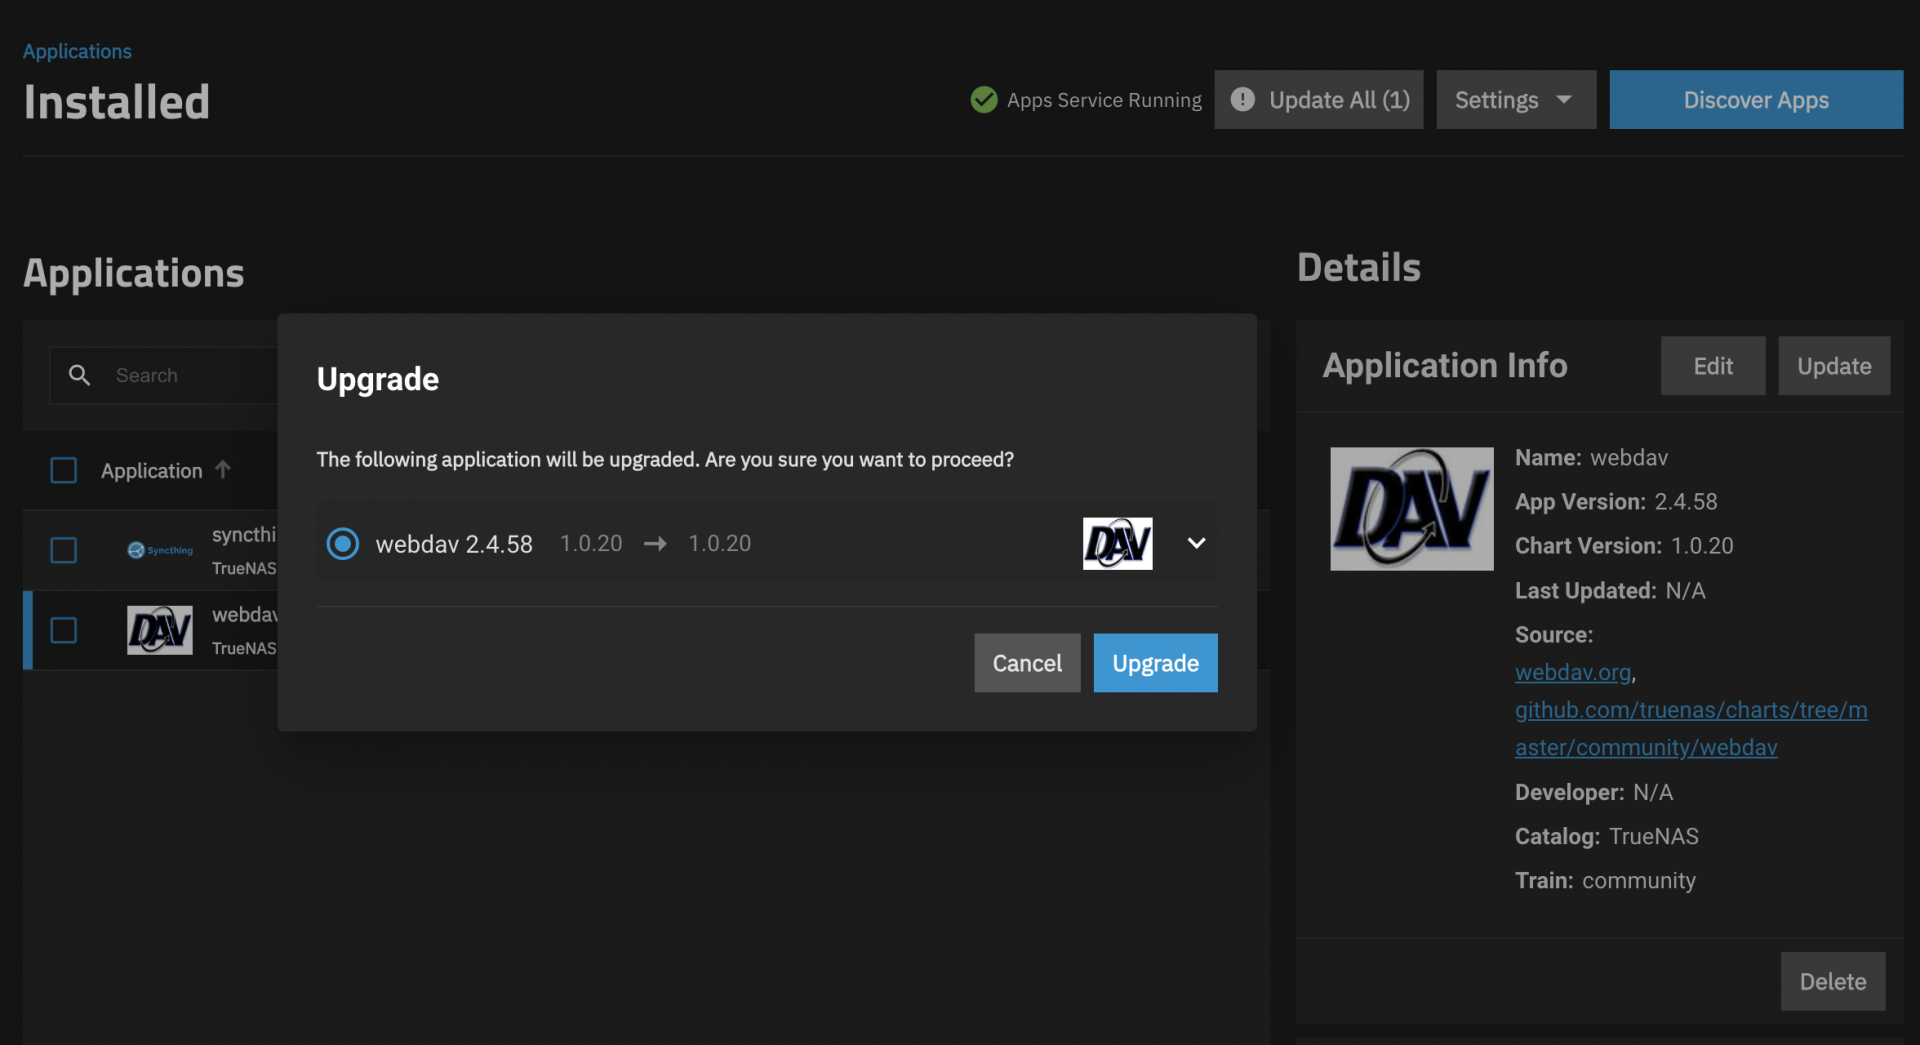Click Update in Application Info
Screen dimensions: 1920x1045
click(1834, 366)
